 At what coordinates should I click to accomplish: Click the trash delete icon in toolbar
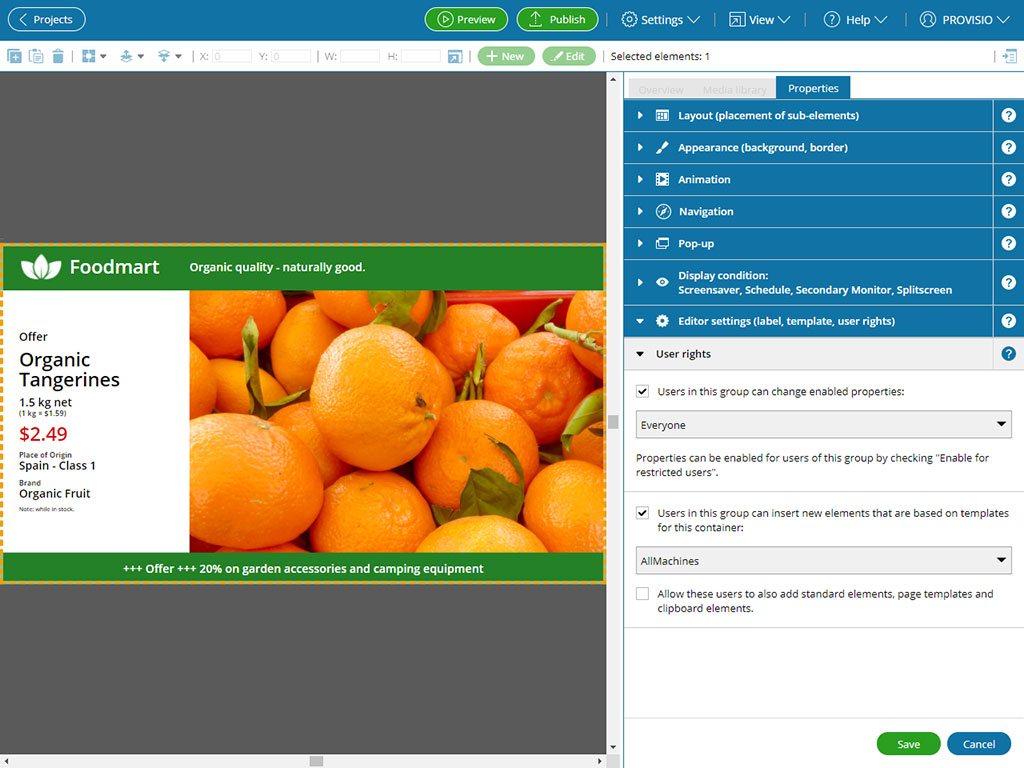coord(58,57)
